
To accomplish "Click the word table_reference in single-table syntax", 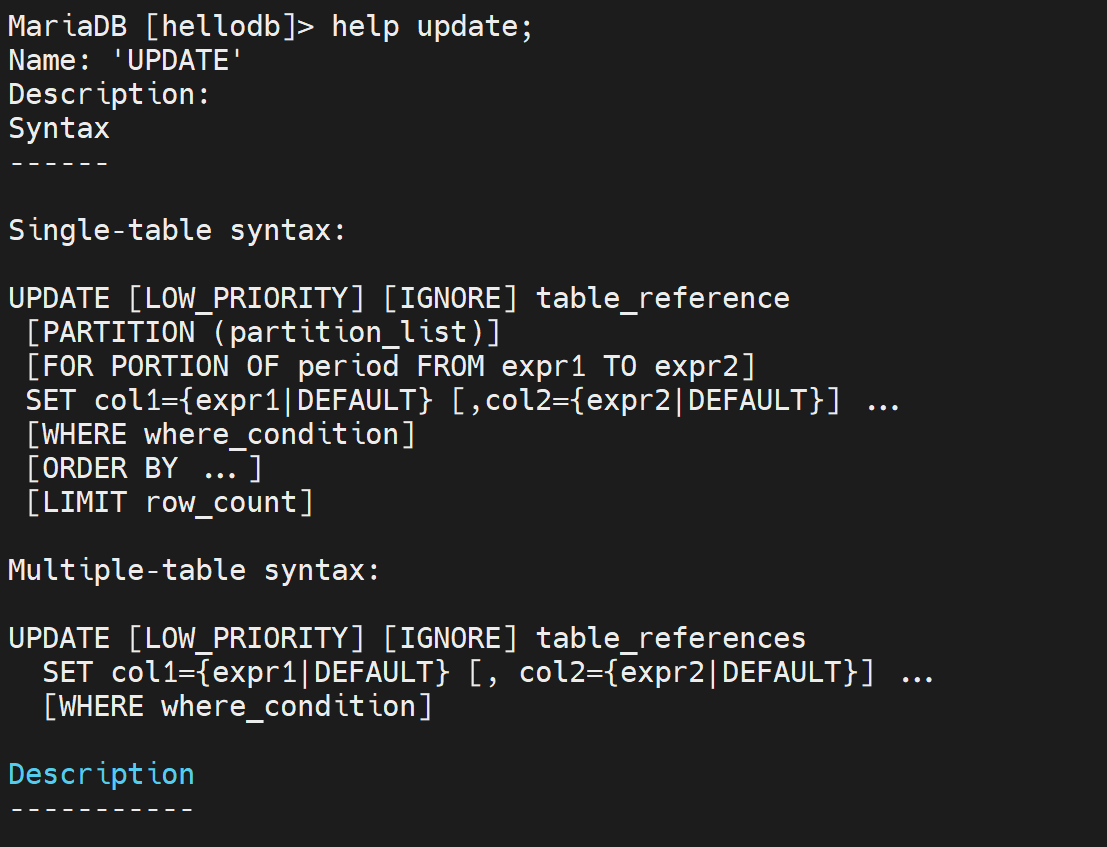I will tap(662, 298).
